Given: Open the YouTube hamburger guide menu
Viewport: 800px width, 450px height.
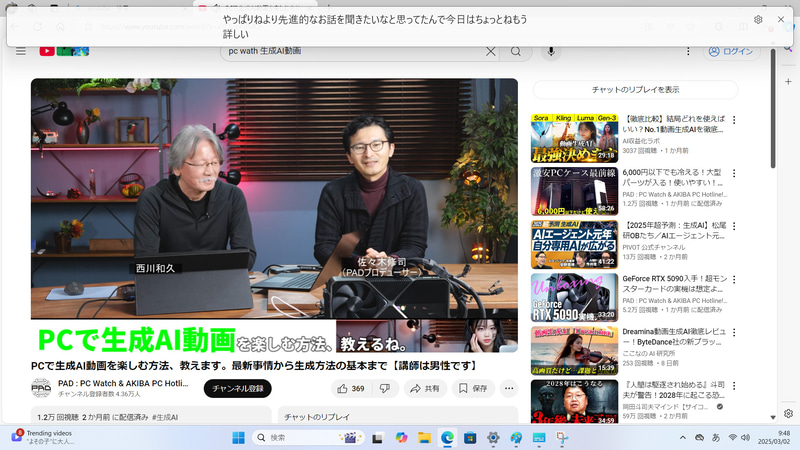Looking at the screenshot, I should 20,51.
